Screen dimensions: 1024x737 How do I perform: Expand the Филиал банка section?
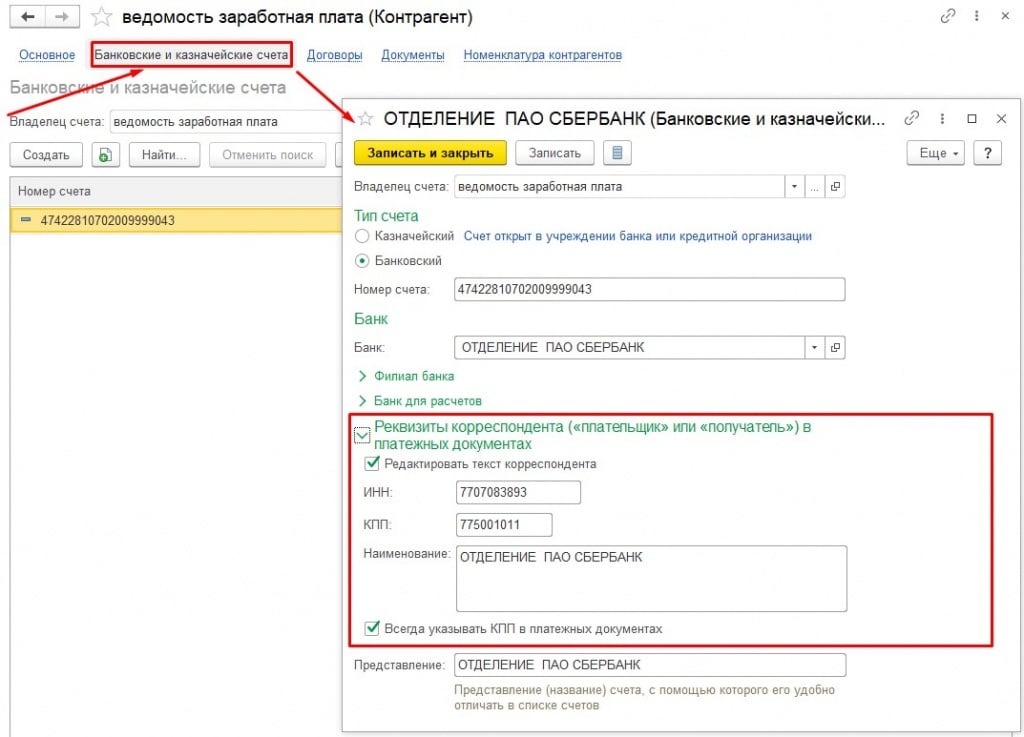coord(362,376)
